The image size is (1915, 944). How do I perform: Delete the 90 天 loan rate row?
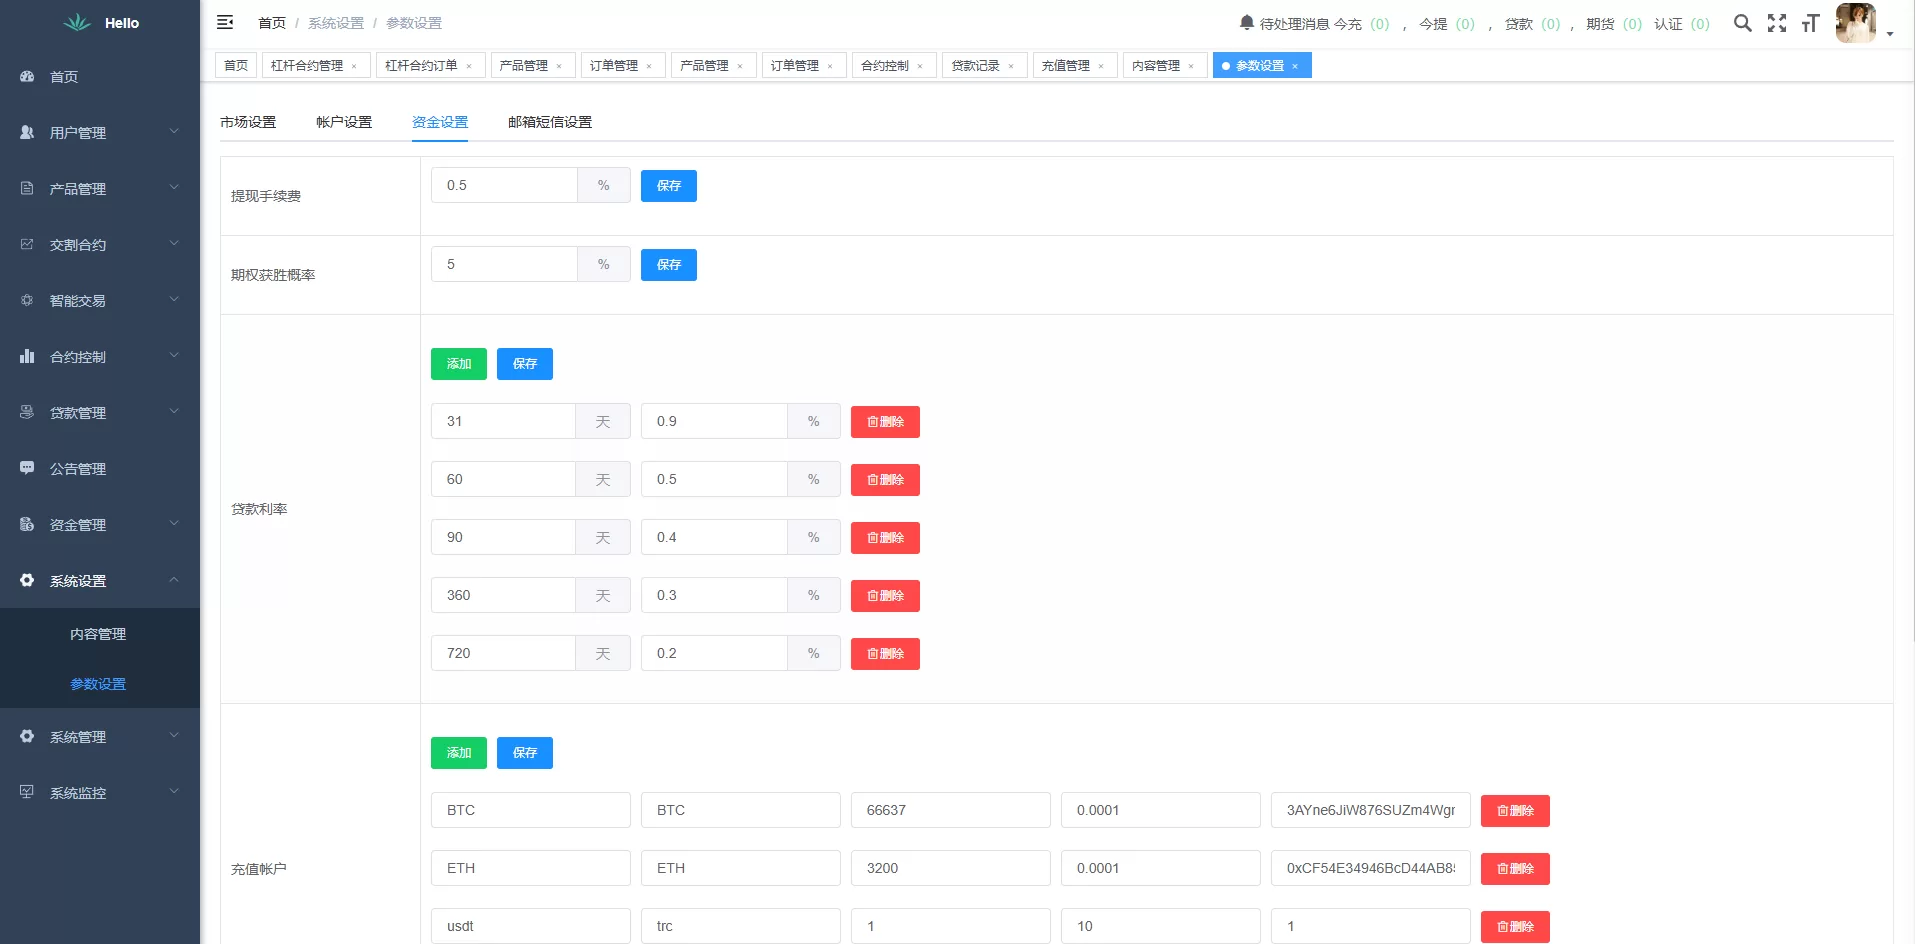[885, 538]
